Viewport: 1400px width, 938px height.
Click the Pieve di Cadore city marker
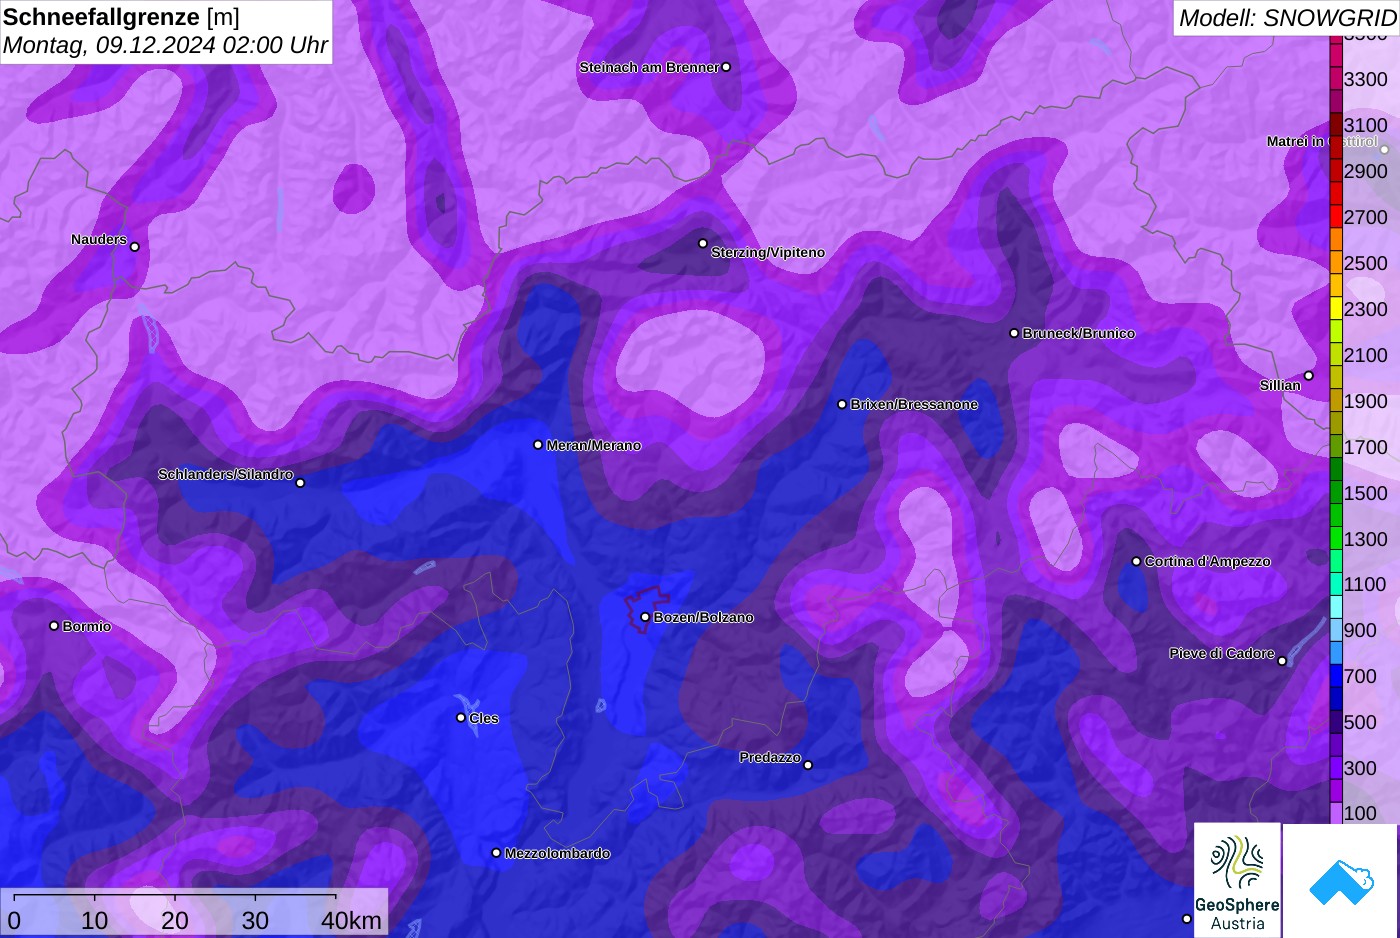pyautogui.click(x=1282, y=661)
